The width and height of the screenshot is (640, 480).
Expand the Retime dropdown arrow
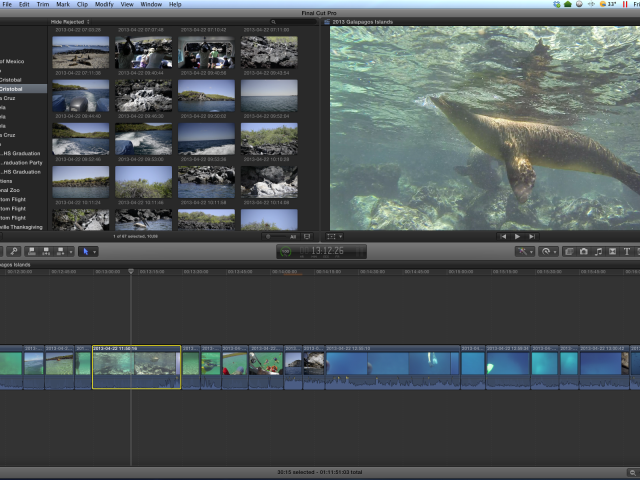[555, 251]
